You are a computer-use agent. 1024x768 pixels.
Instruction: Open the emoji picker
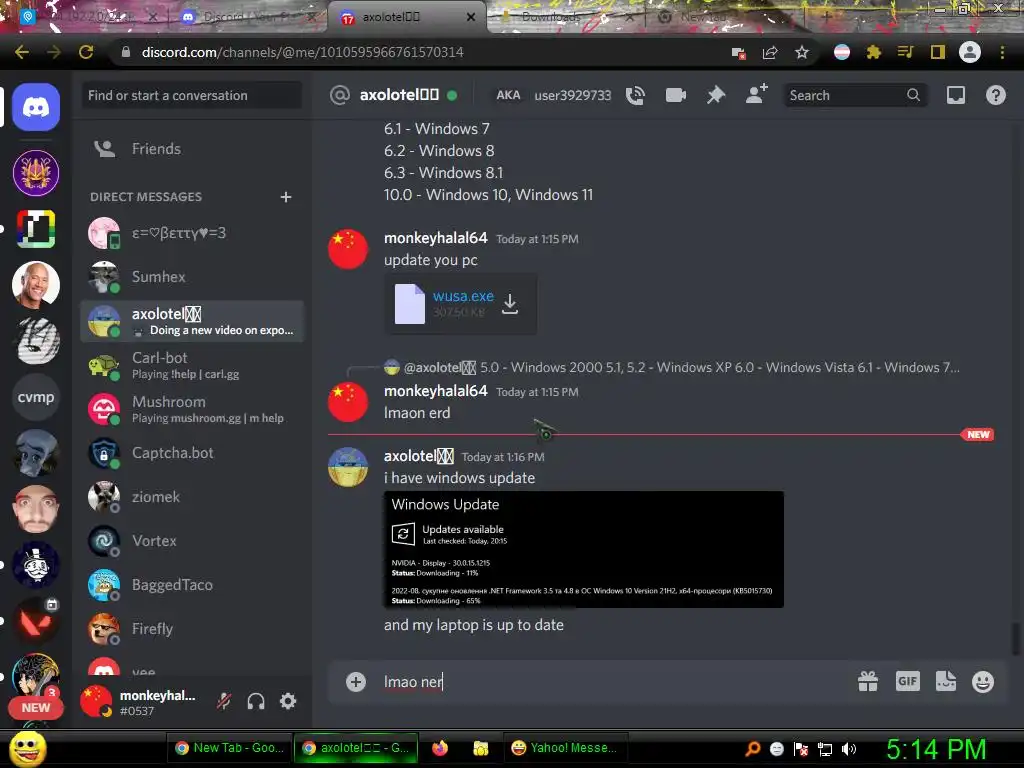pyautogui.click(x=983, y=682)
